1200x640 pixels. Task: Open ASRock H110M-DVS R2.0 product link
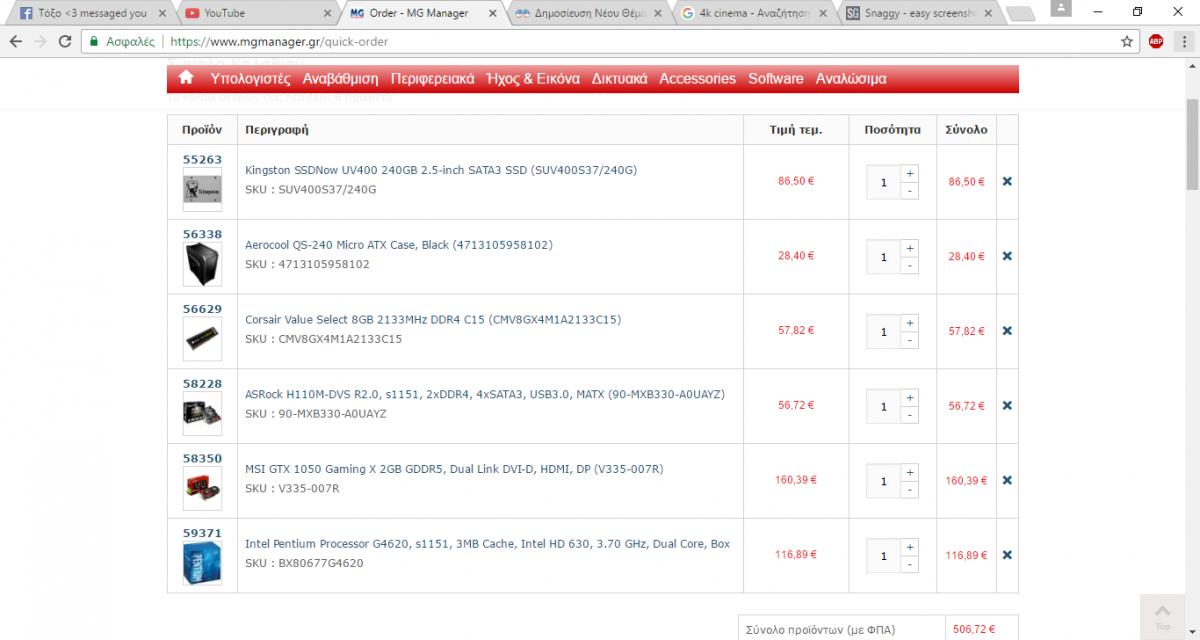[485, 394]
